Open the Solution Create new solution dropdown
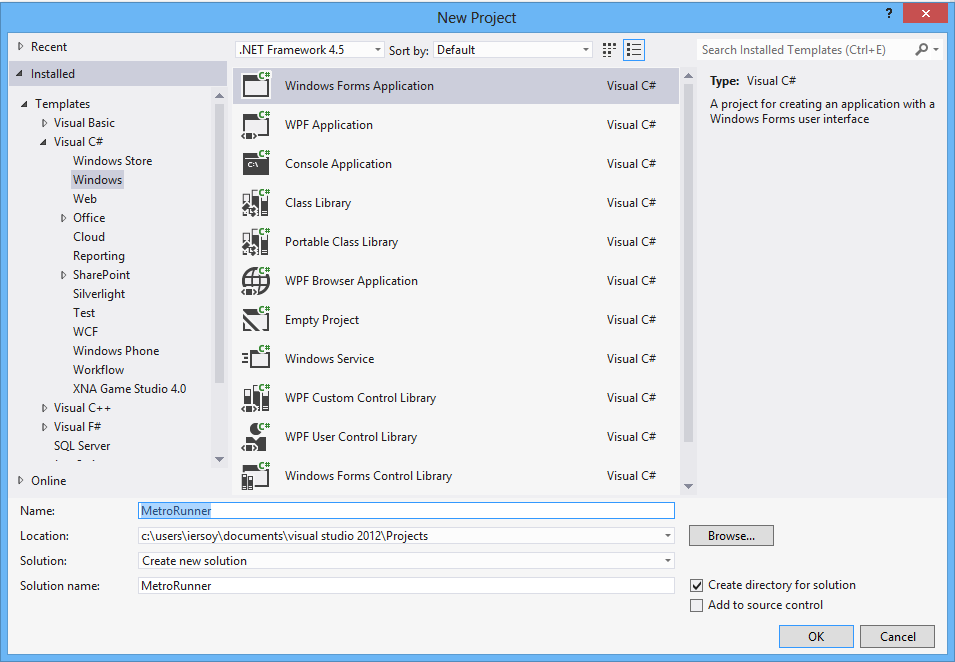This screenshot has height=662, width=955. pyautogui.click(x=406, y=561)
